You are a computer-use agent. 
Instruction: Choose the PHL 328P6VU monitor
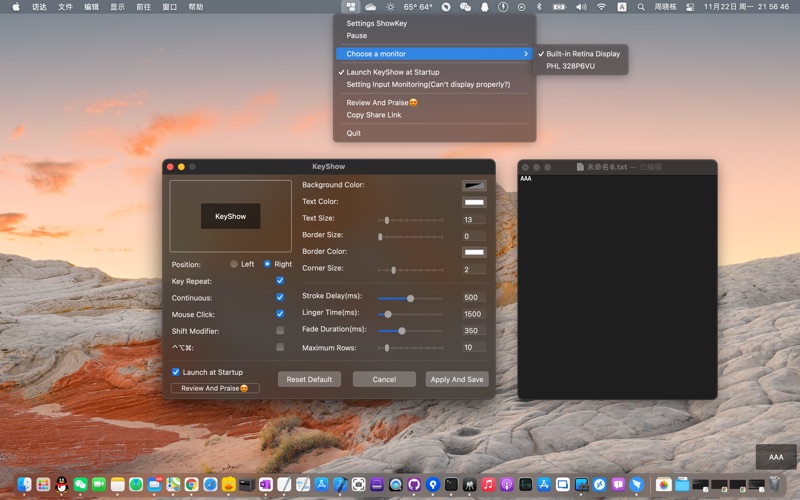click(581, 66)
